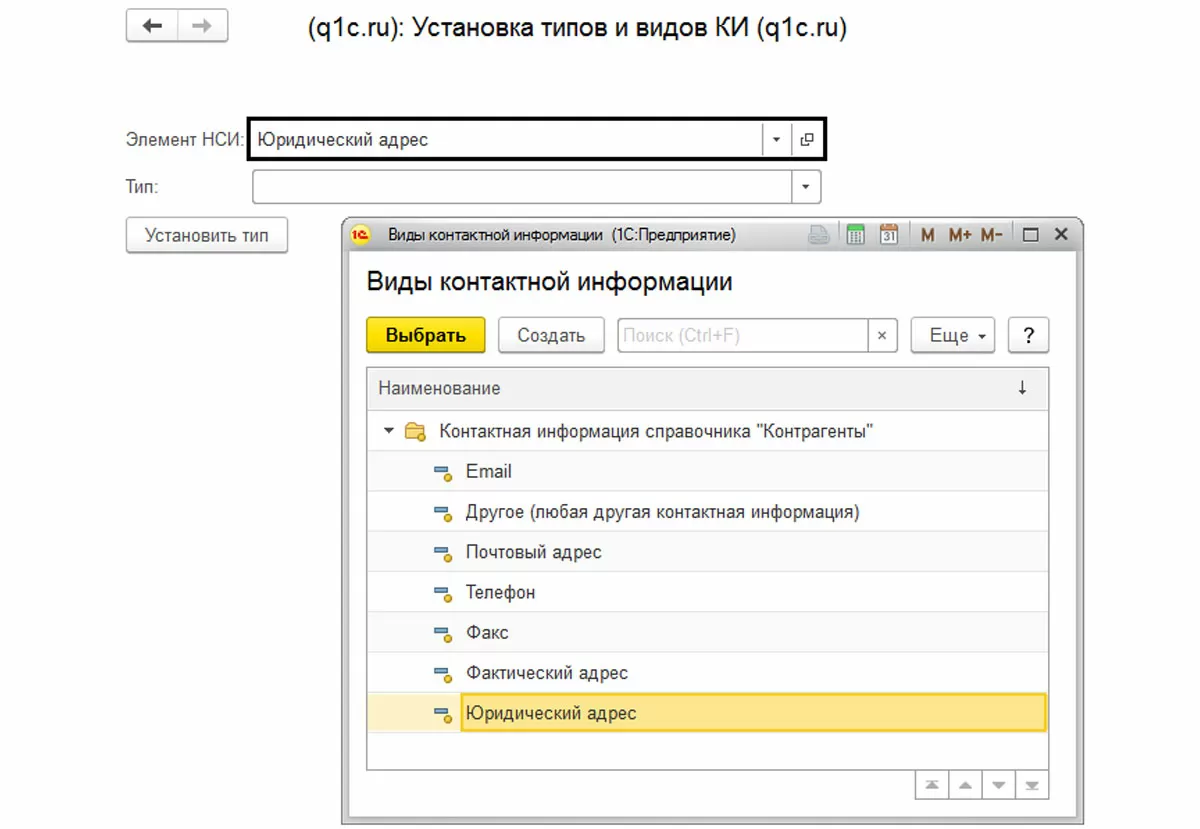Image resolution: width=1200 pixels, height=829 pixels.
Task: Select the Почтовый адрес item
Action: [533, 552]
